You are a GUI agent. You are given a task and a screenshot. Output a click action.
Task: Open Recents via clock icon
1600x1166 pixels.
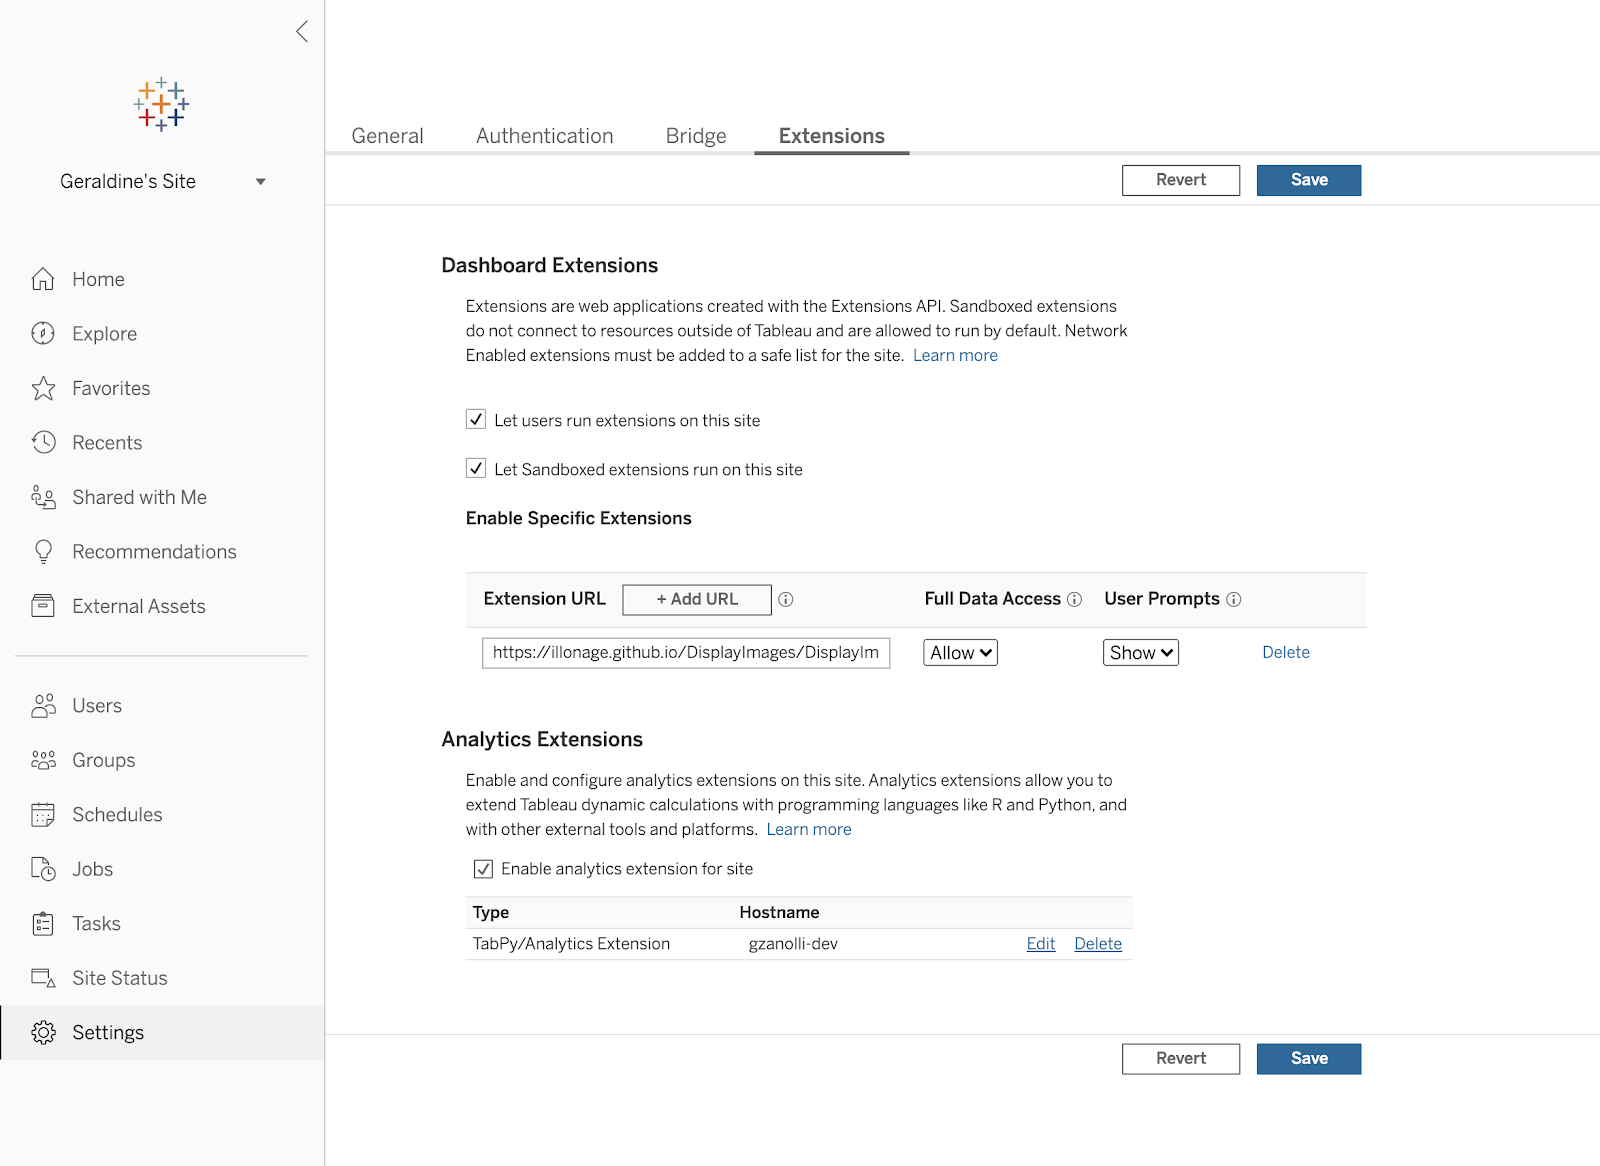pos(43,443)
